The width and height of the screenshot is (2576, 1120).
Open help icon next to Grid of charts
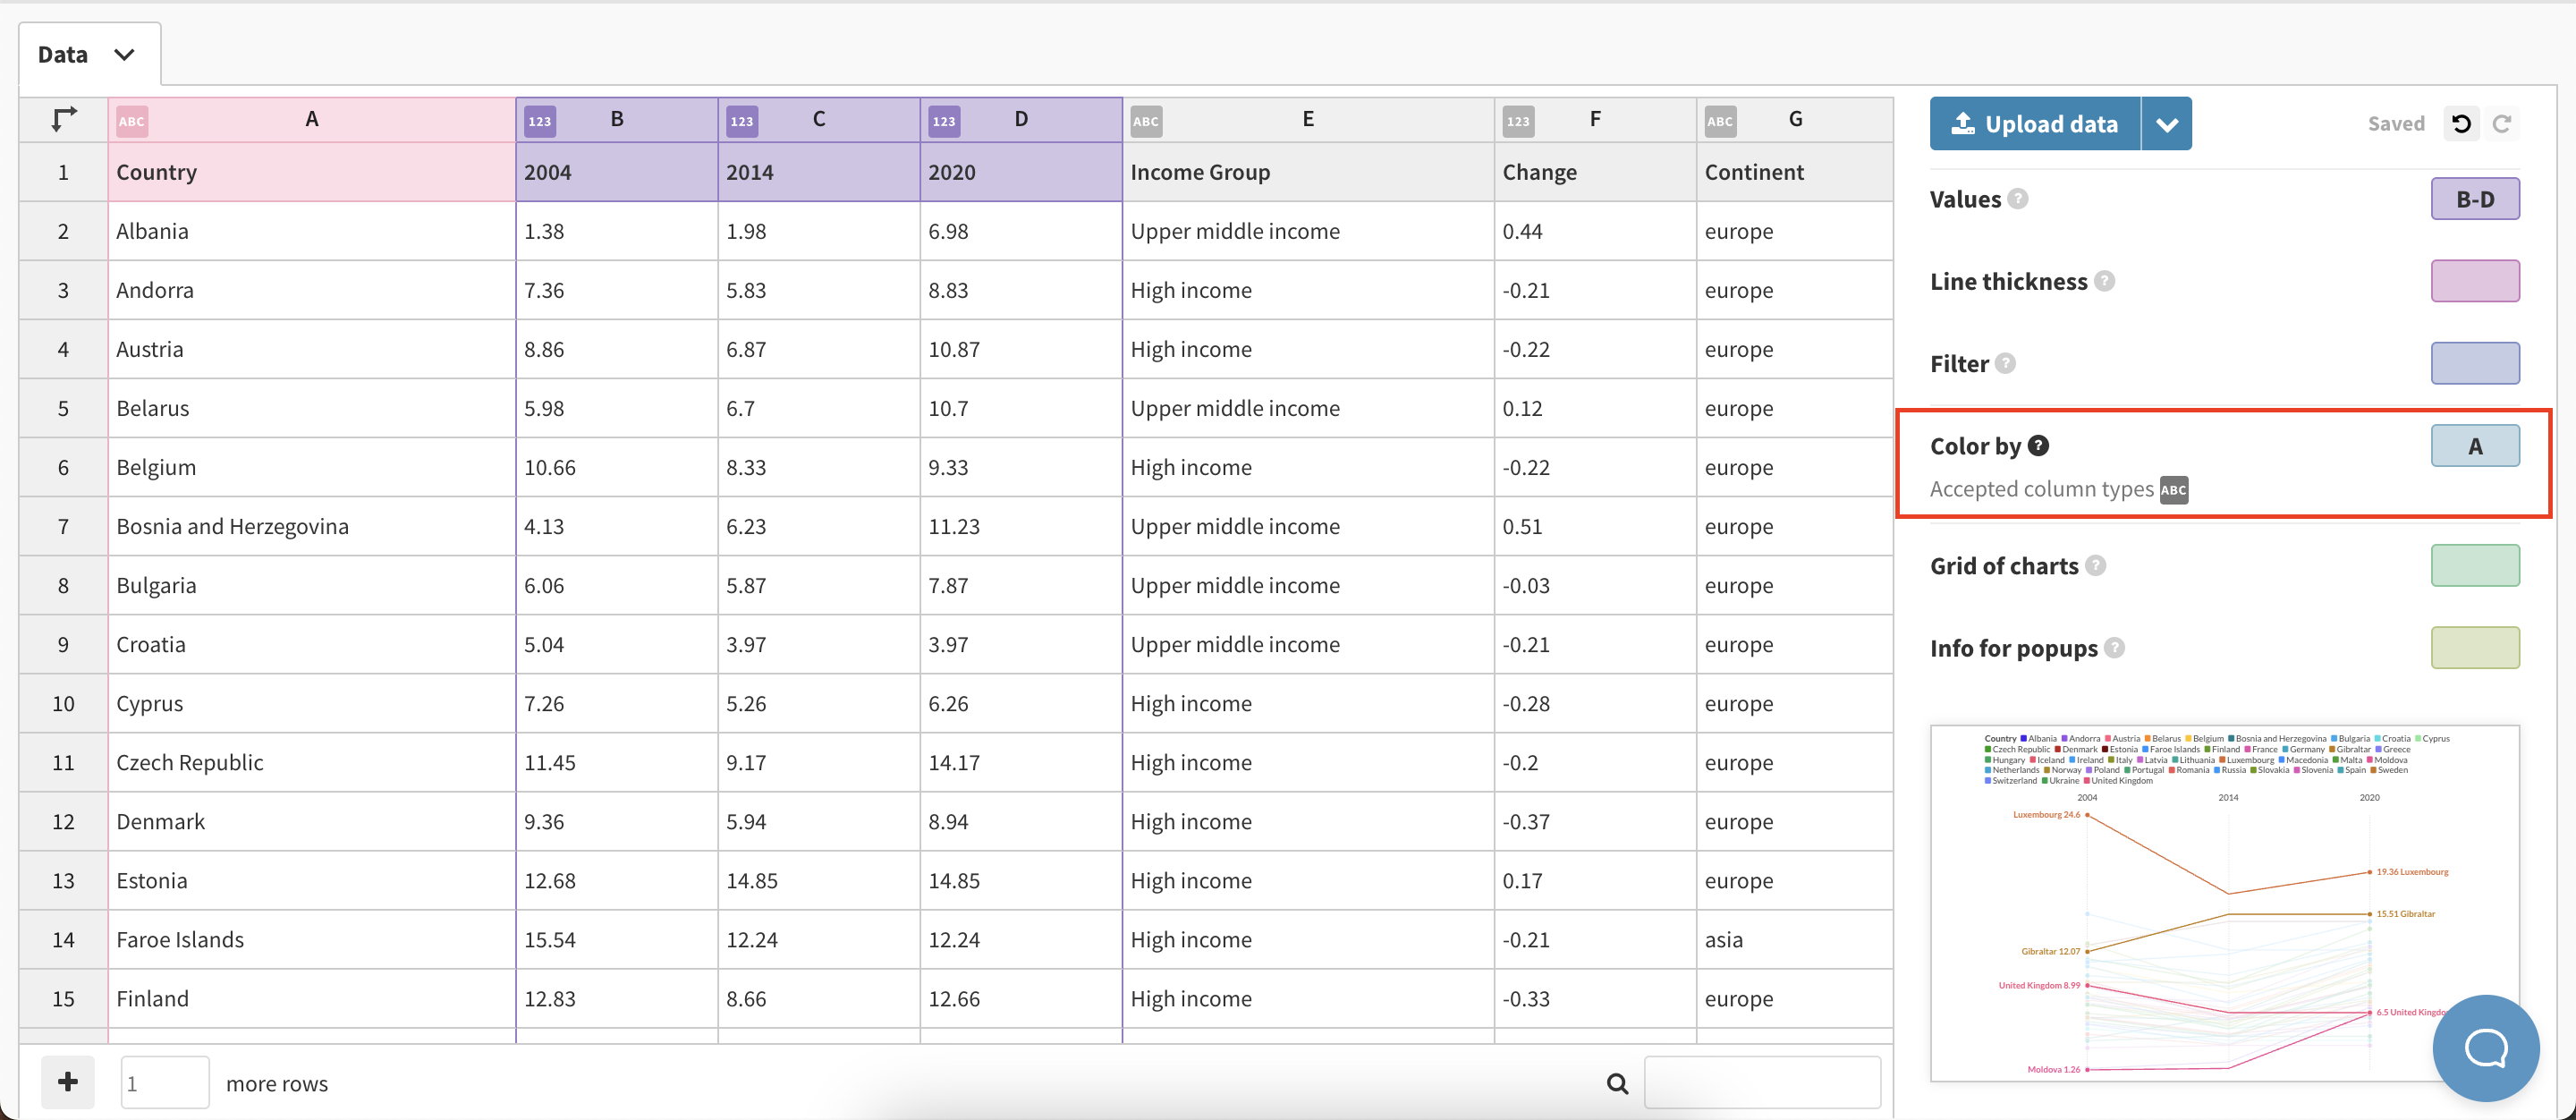(2095, 565)
